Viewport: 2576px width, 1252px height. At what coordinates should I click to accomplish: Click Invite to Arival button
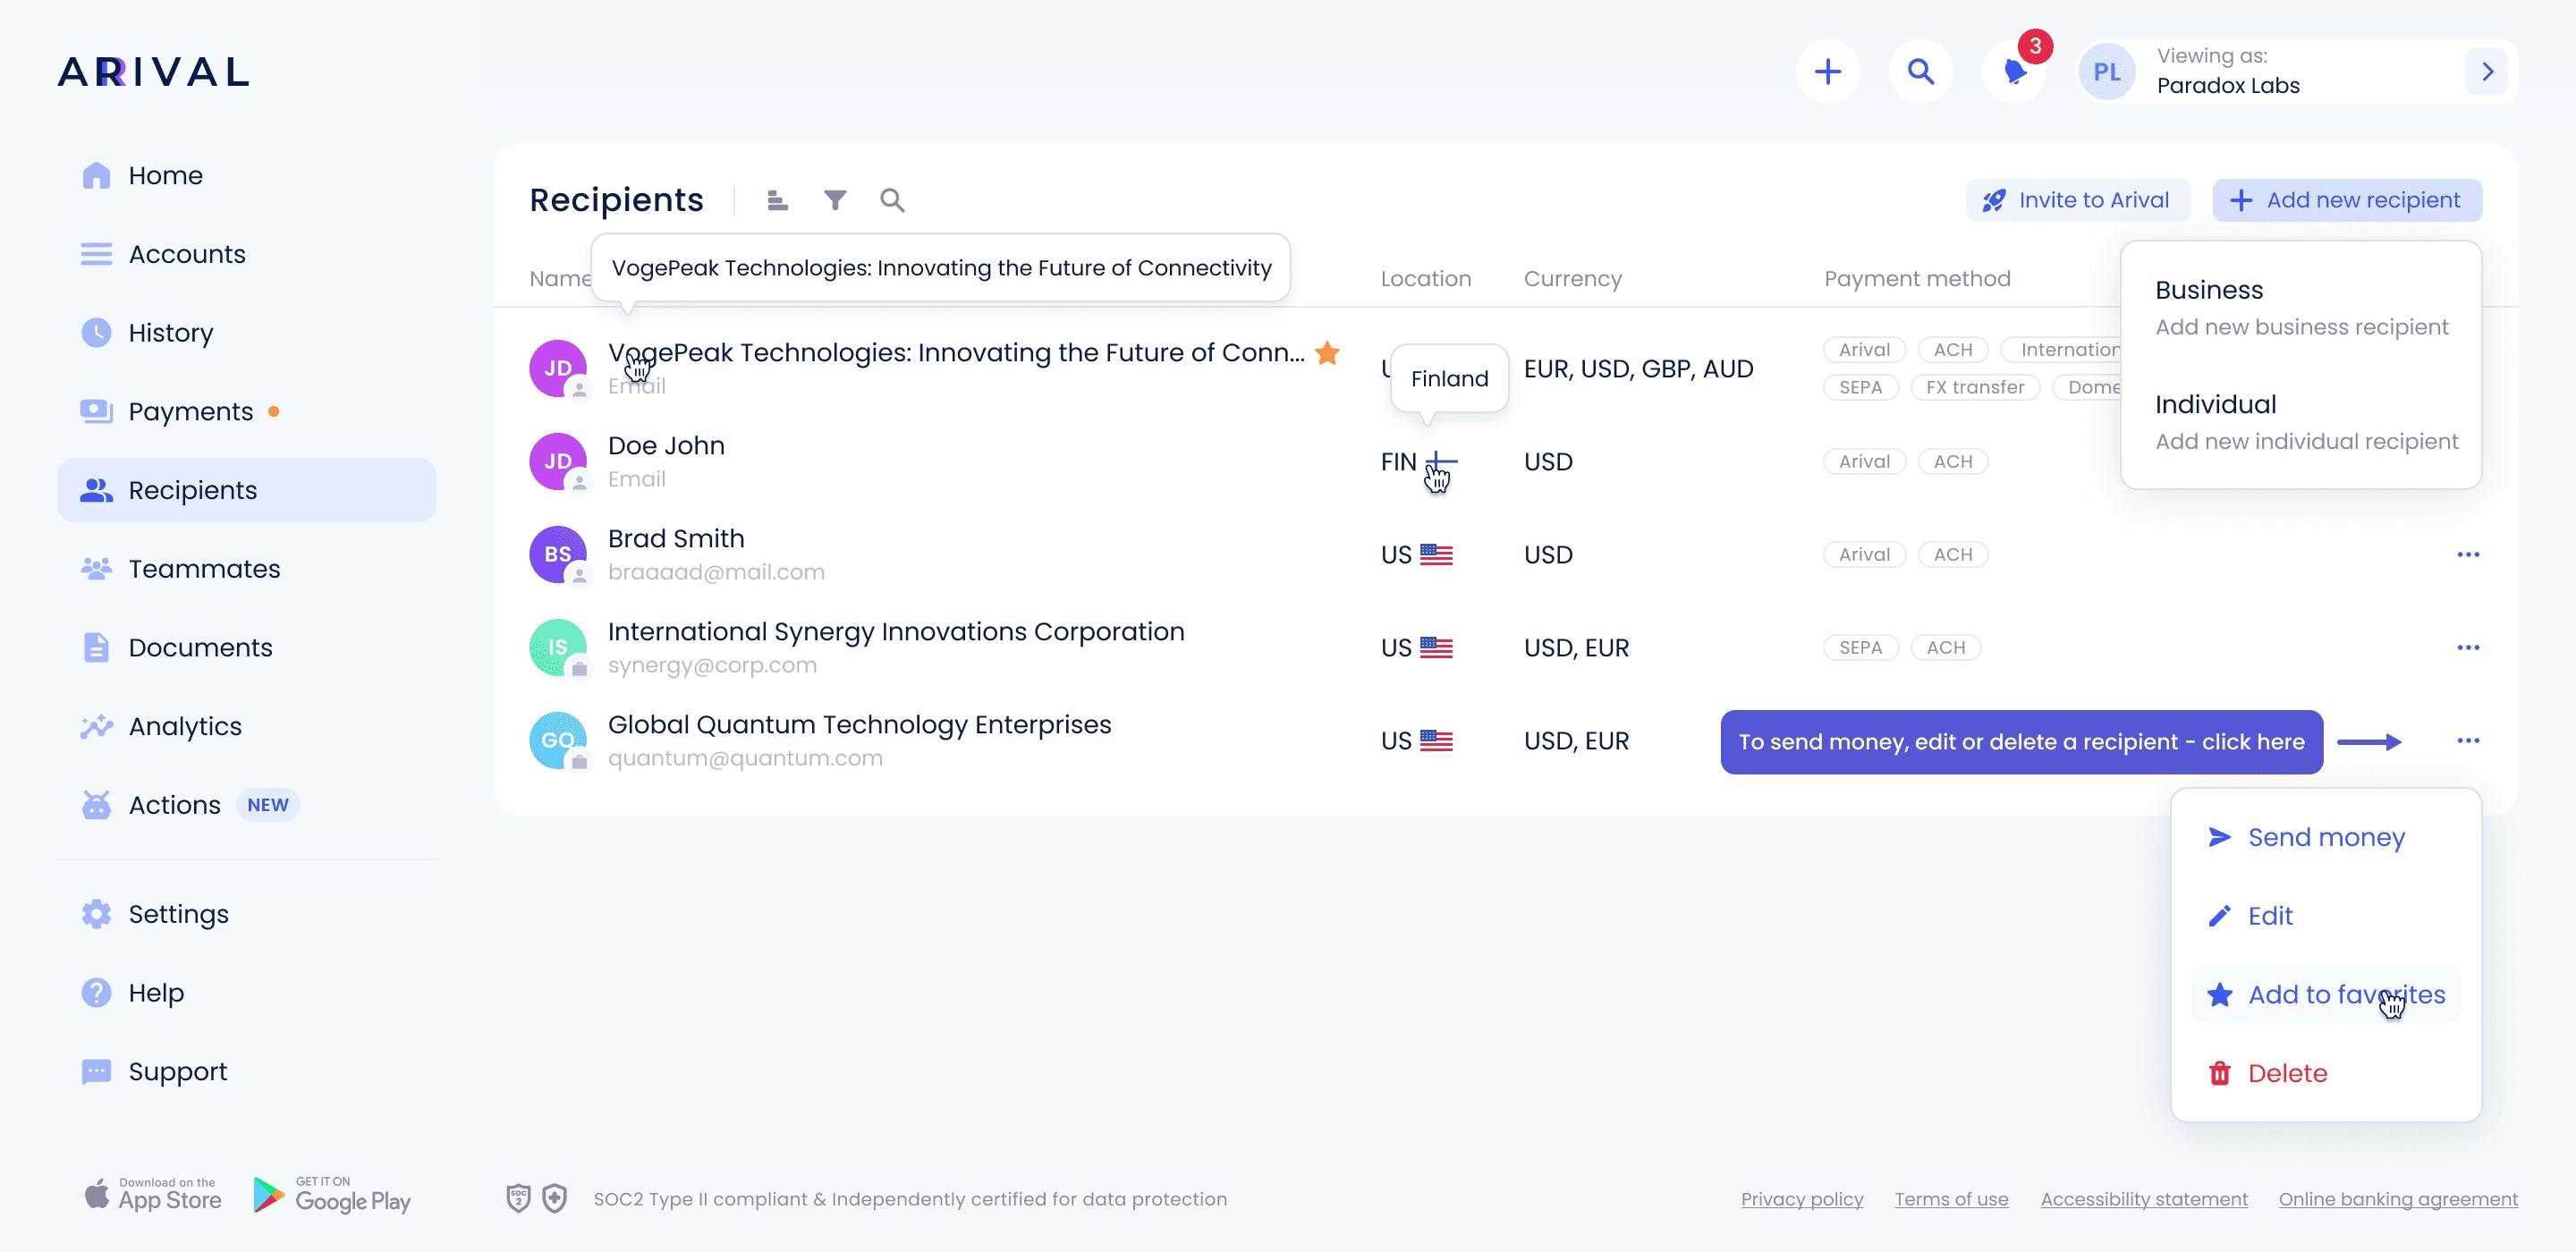point(2077,200)
